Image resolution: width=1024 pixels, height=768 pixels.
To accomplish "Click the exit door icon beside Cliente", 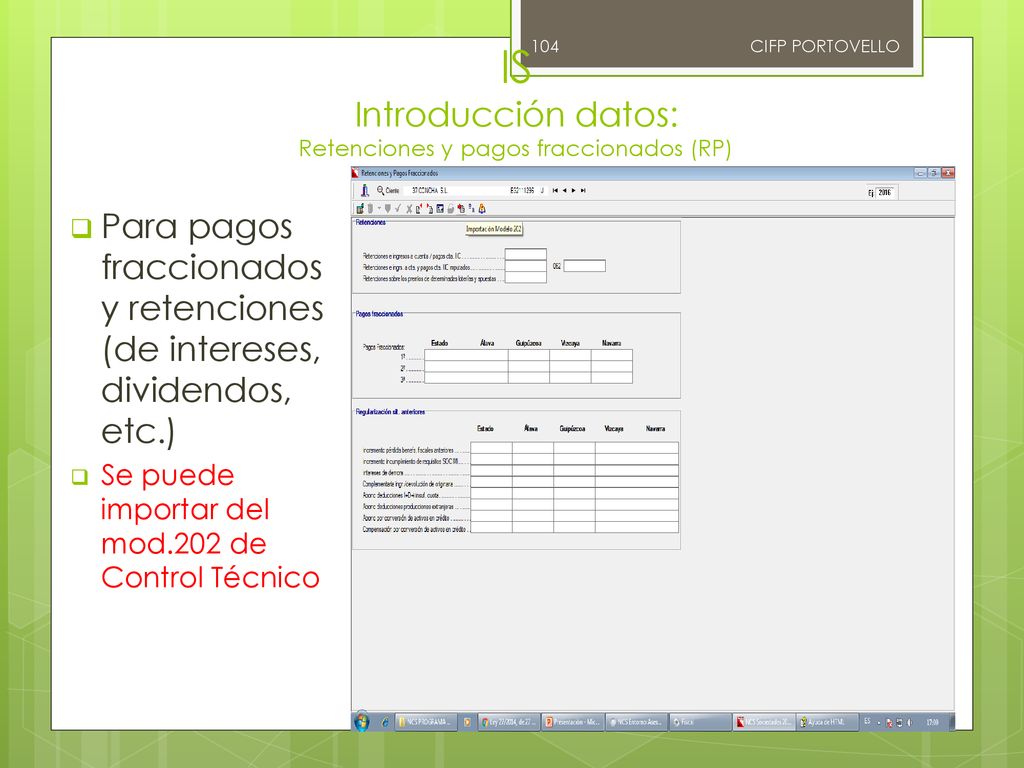I will click(365, 191).
